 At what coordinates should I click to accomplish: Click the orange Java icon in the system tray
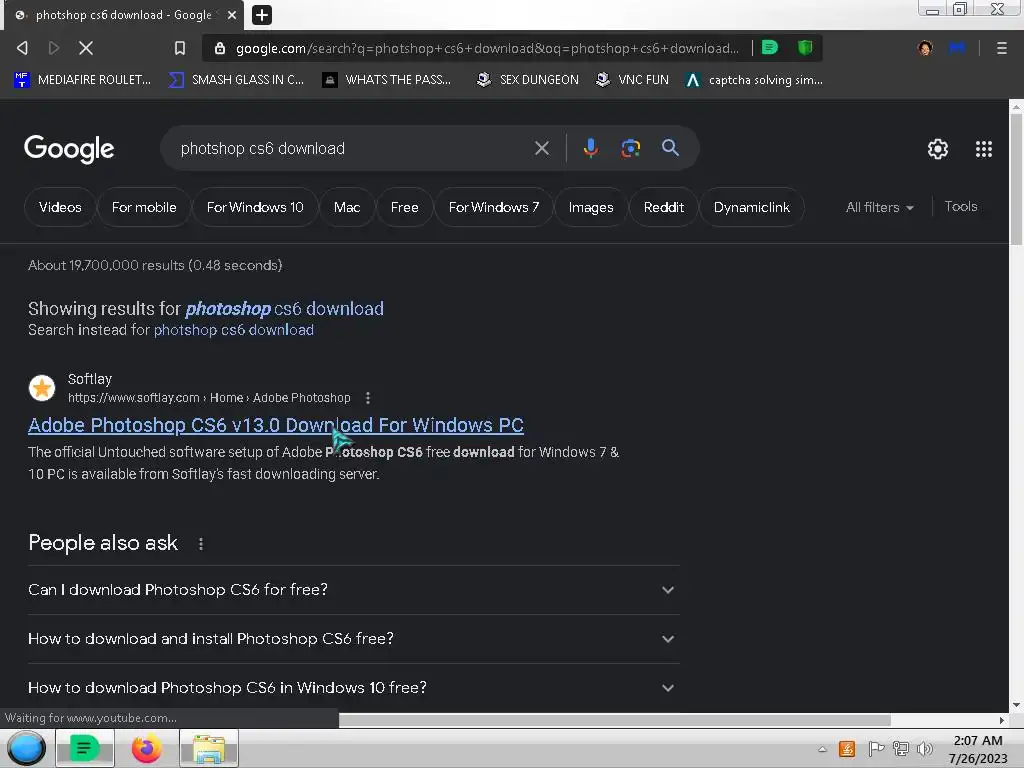click(x=847, y=748)
